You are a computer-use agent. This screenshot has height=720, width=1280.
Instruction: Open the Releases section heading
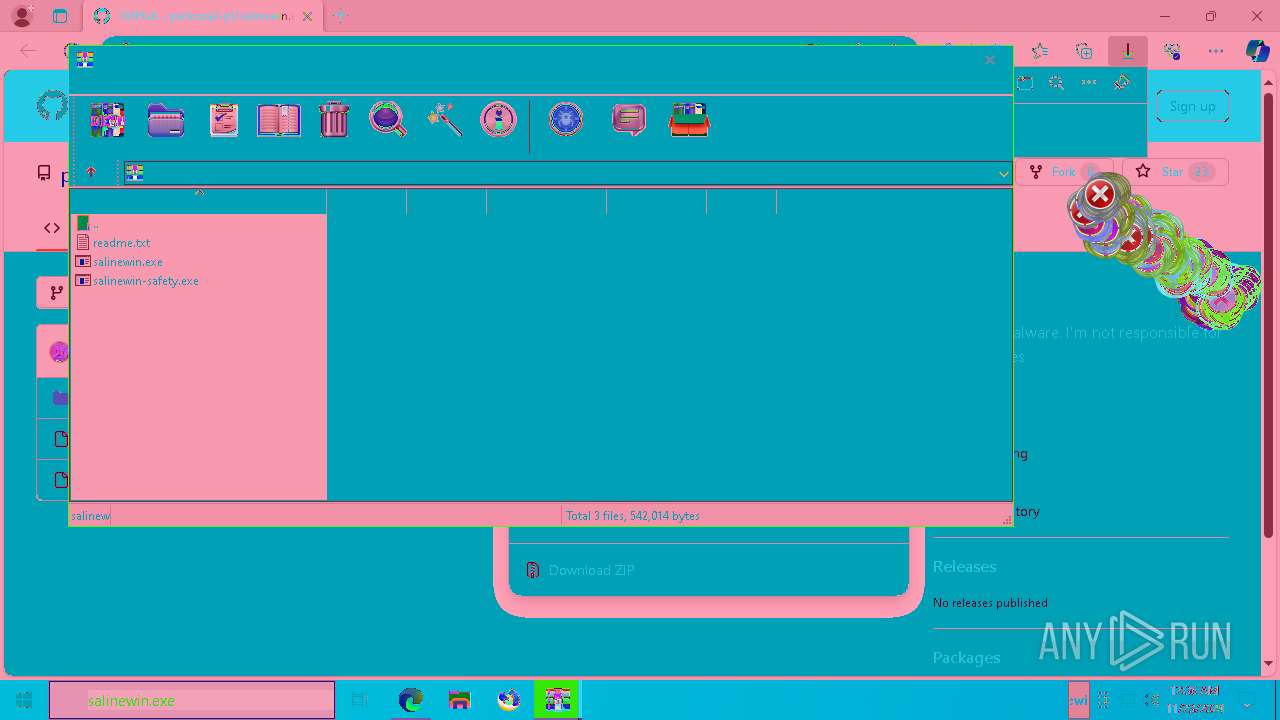[964, 566]
